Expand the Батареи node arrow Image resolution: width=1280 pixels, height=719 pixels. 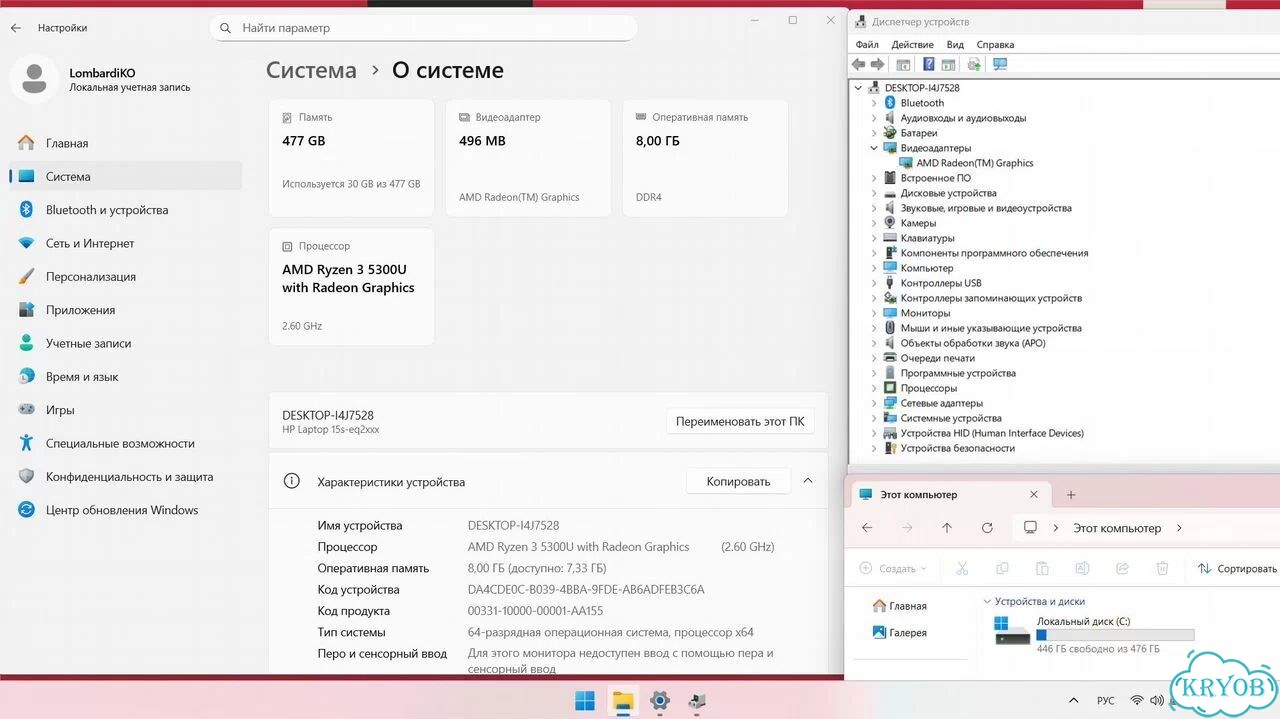874,133
